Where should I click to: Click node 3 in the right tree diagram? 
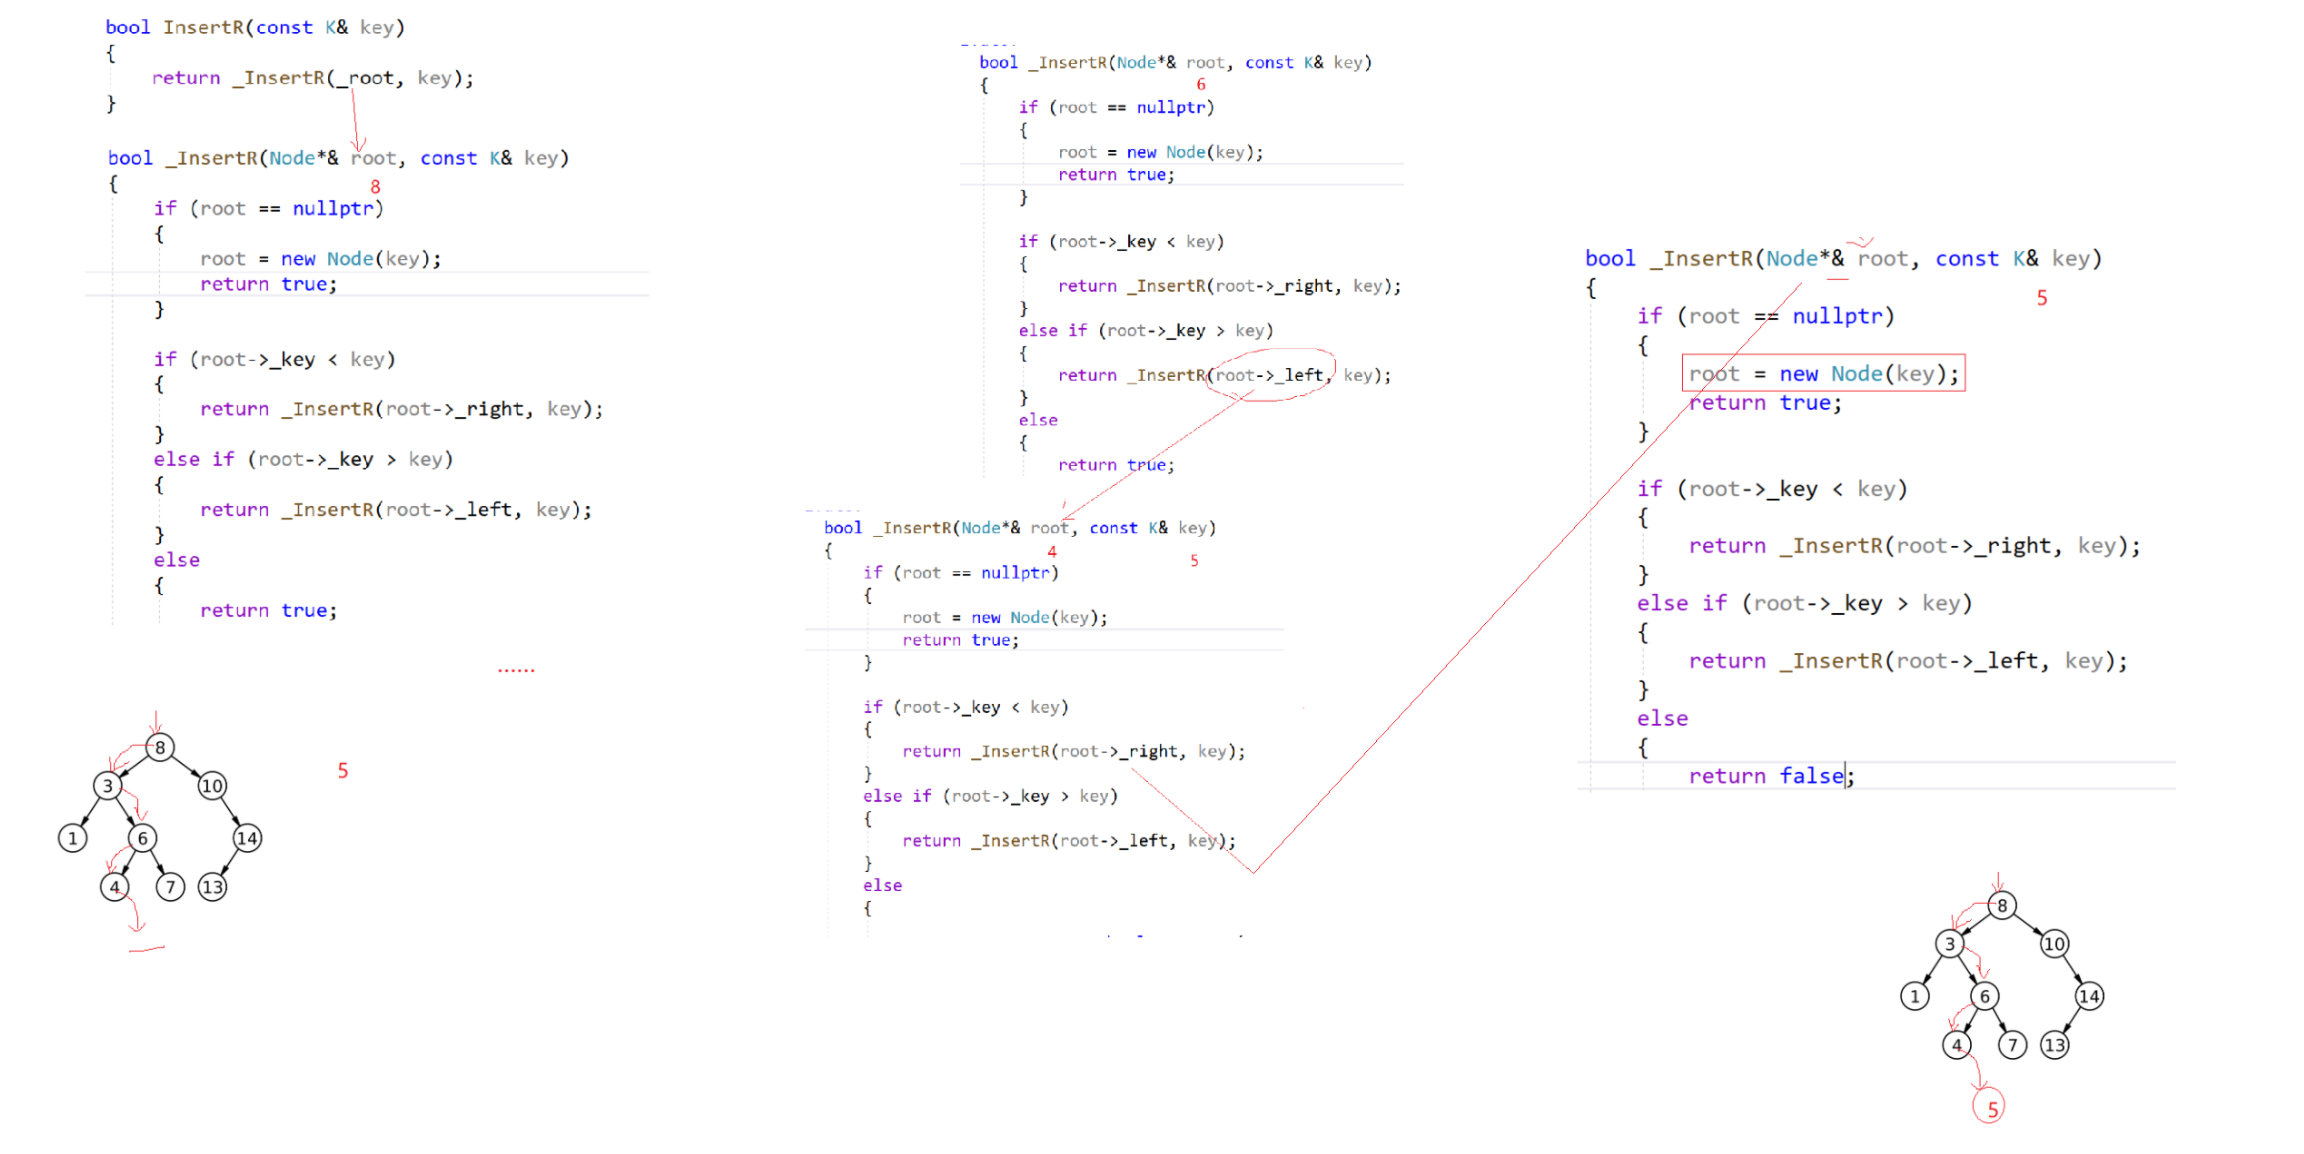(x=1949, y=944)
